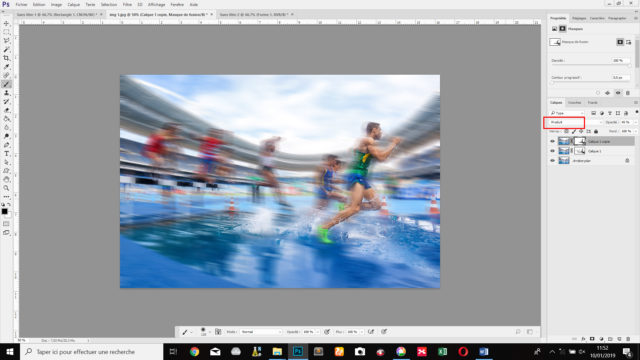Select the Hand tool

[6, 180]
